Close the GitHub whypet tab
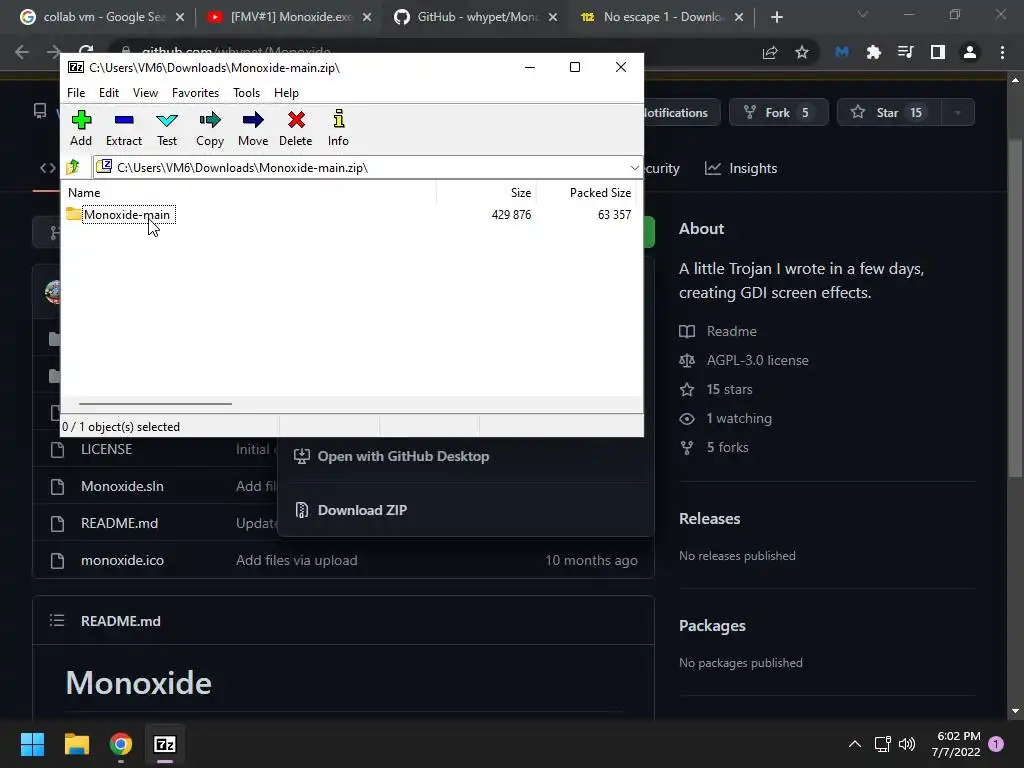The image size is (1024, 768). click(x=553, y=17)
